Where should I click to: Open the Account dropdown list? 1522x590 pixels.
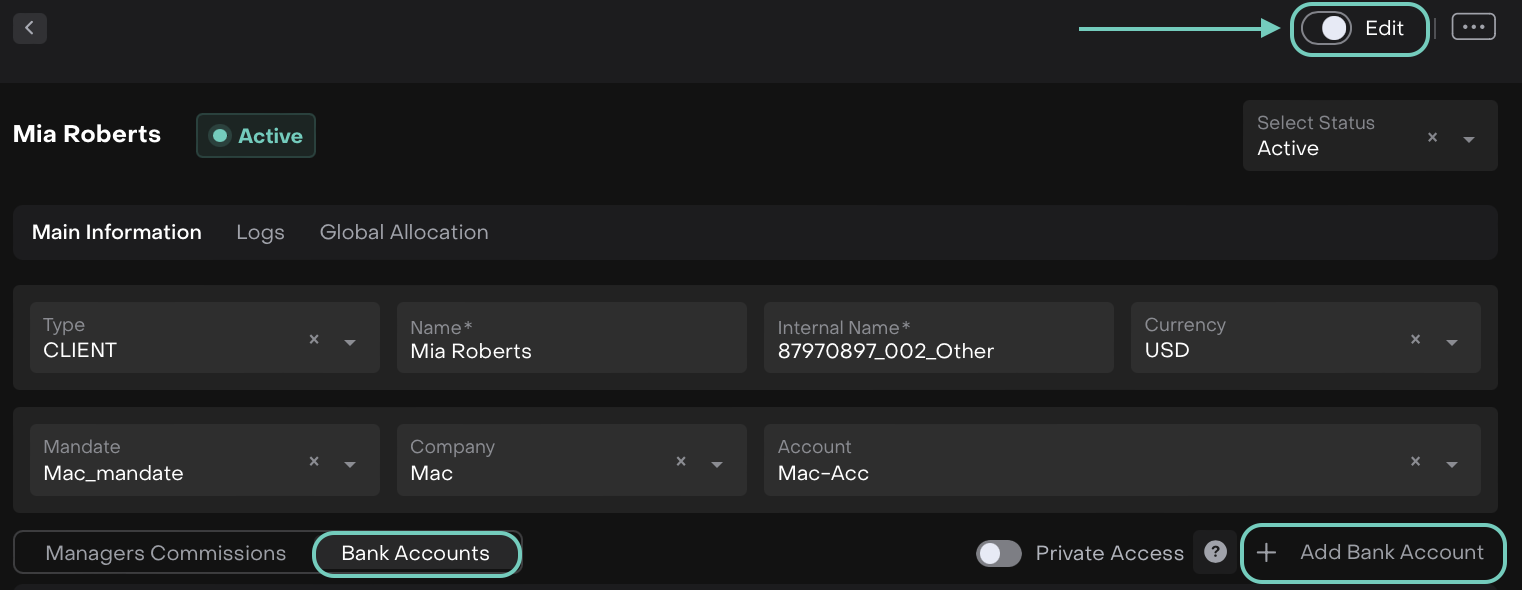1451,464
